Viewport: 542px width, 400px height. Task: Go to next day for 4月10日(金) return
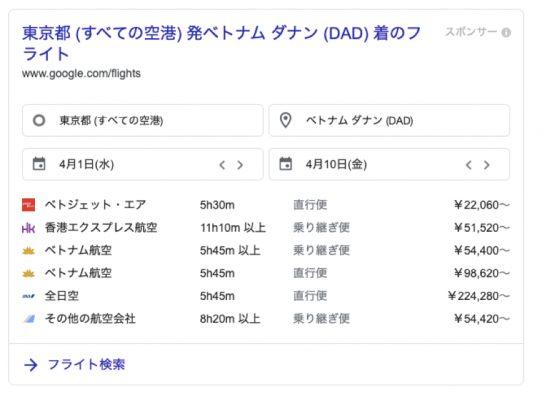[x=487, y=165]
